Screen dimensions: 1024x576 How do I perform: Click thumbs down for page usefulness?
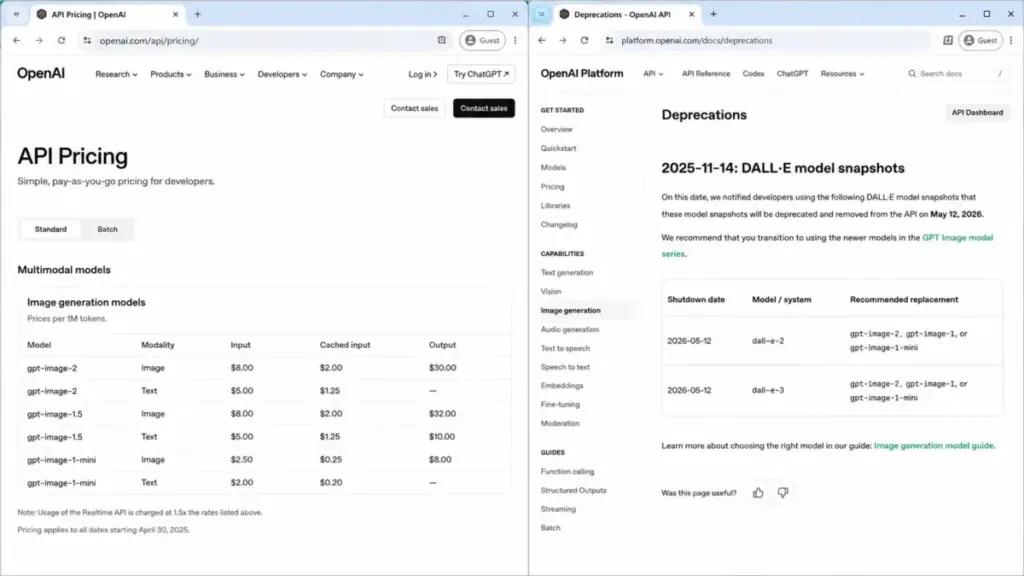[782, 493]
